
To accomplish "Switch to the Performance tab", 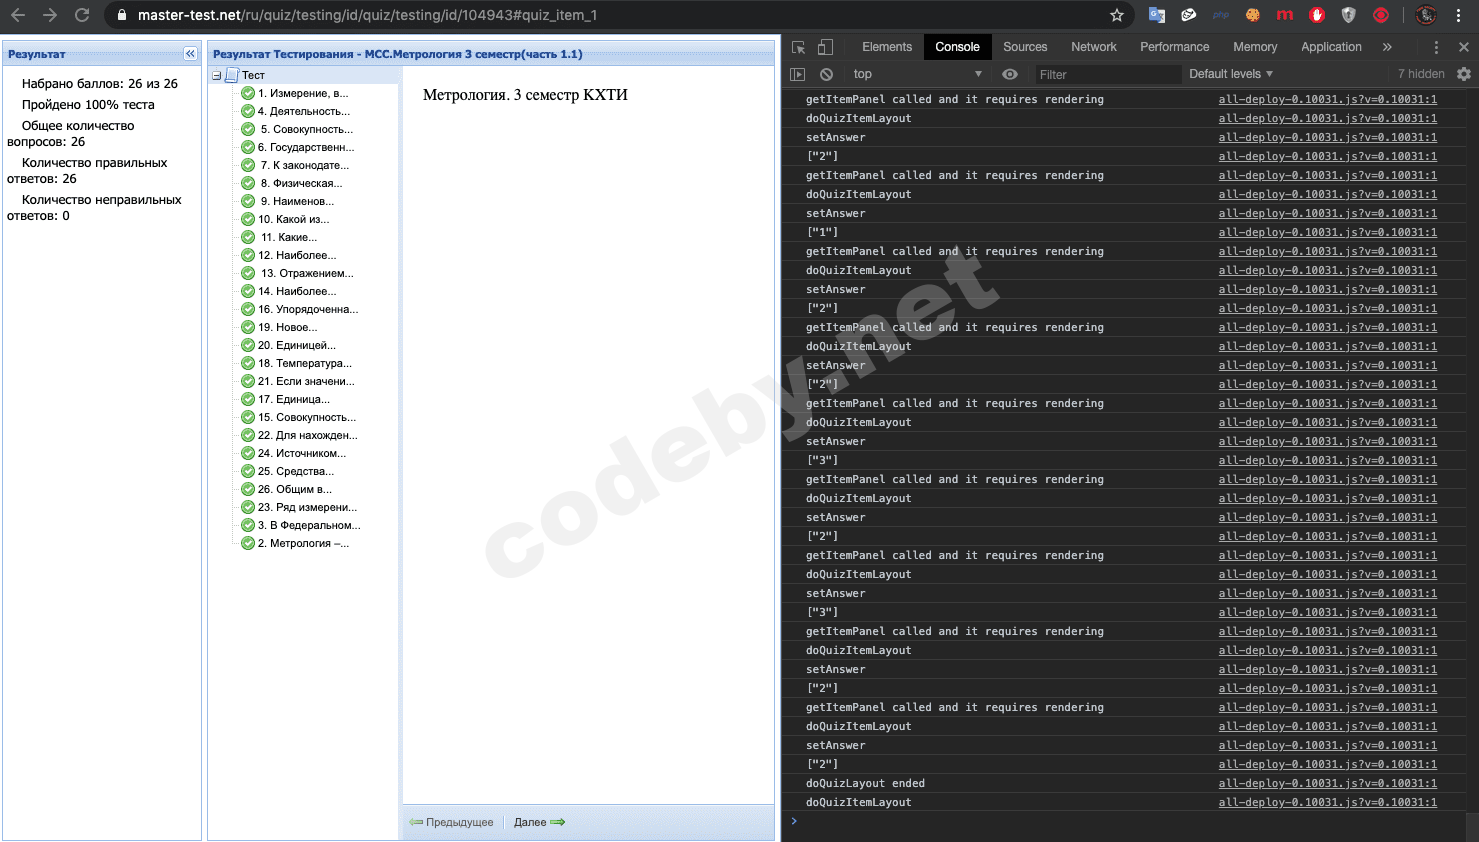I will point(1175,47).
